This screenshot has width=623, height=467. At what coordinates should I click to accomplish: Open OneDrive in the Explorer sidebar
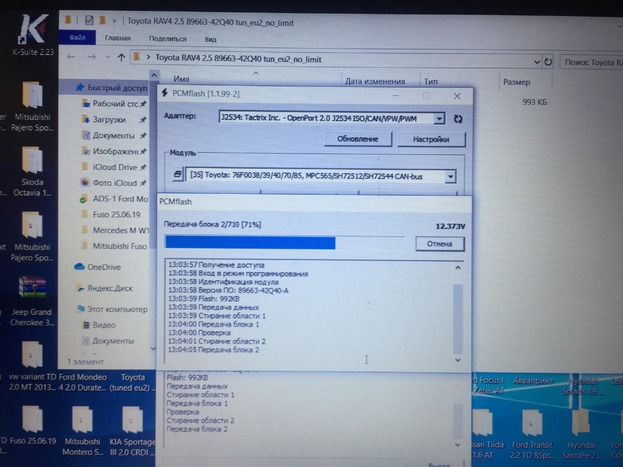pos(102,267)
